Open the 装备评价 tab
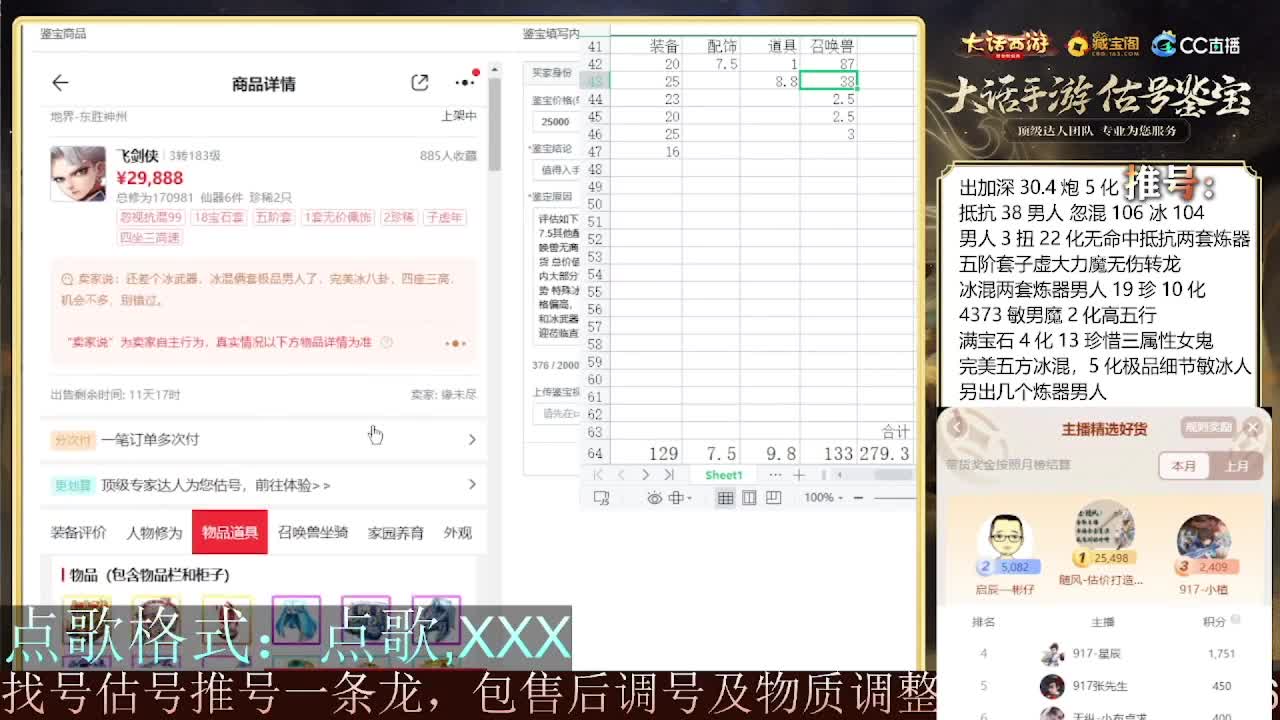This screenshot has width=1280, height=720. point(80,532)
